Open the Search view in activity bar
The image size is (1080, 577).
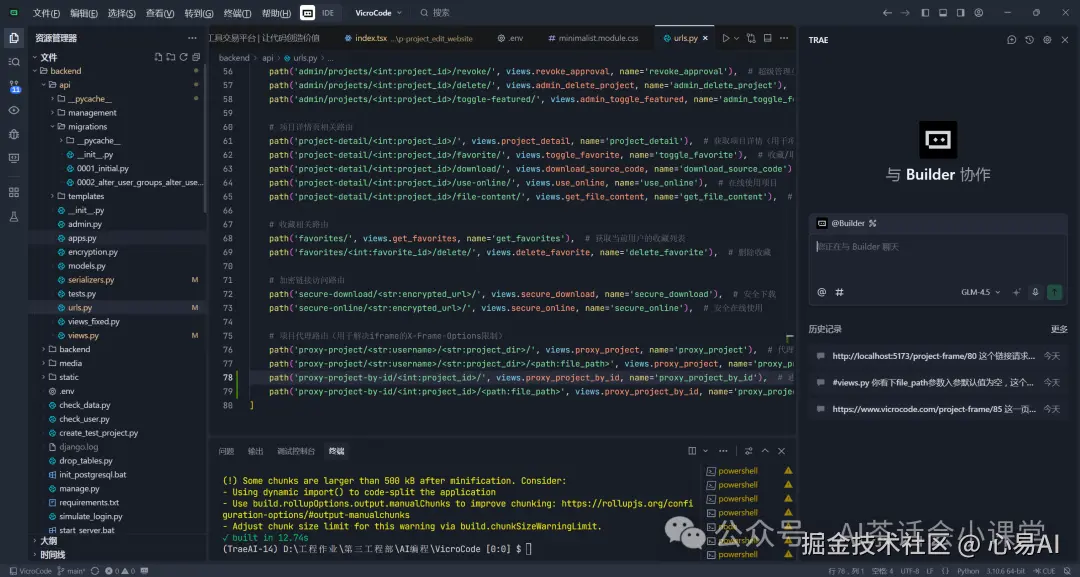point(14,62)
